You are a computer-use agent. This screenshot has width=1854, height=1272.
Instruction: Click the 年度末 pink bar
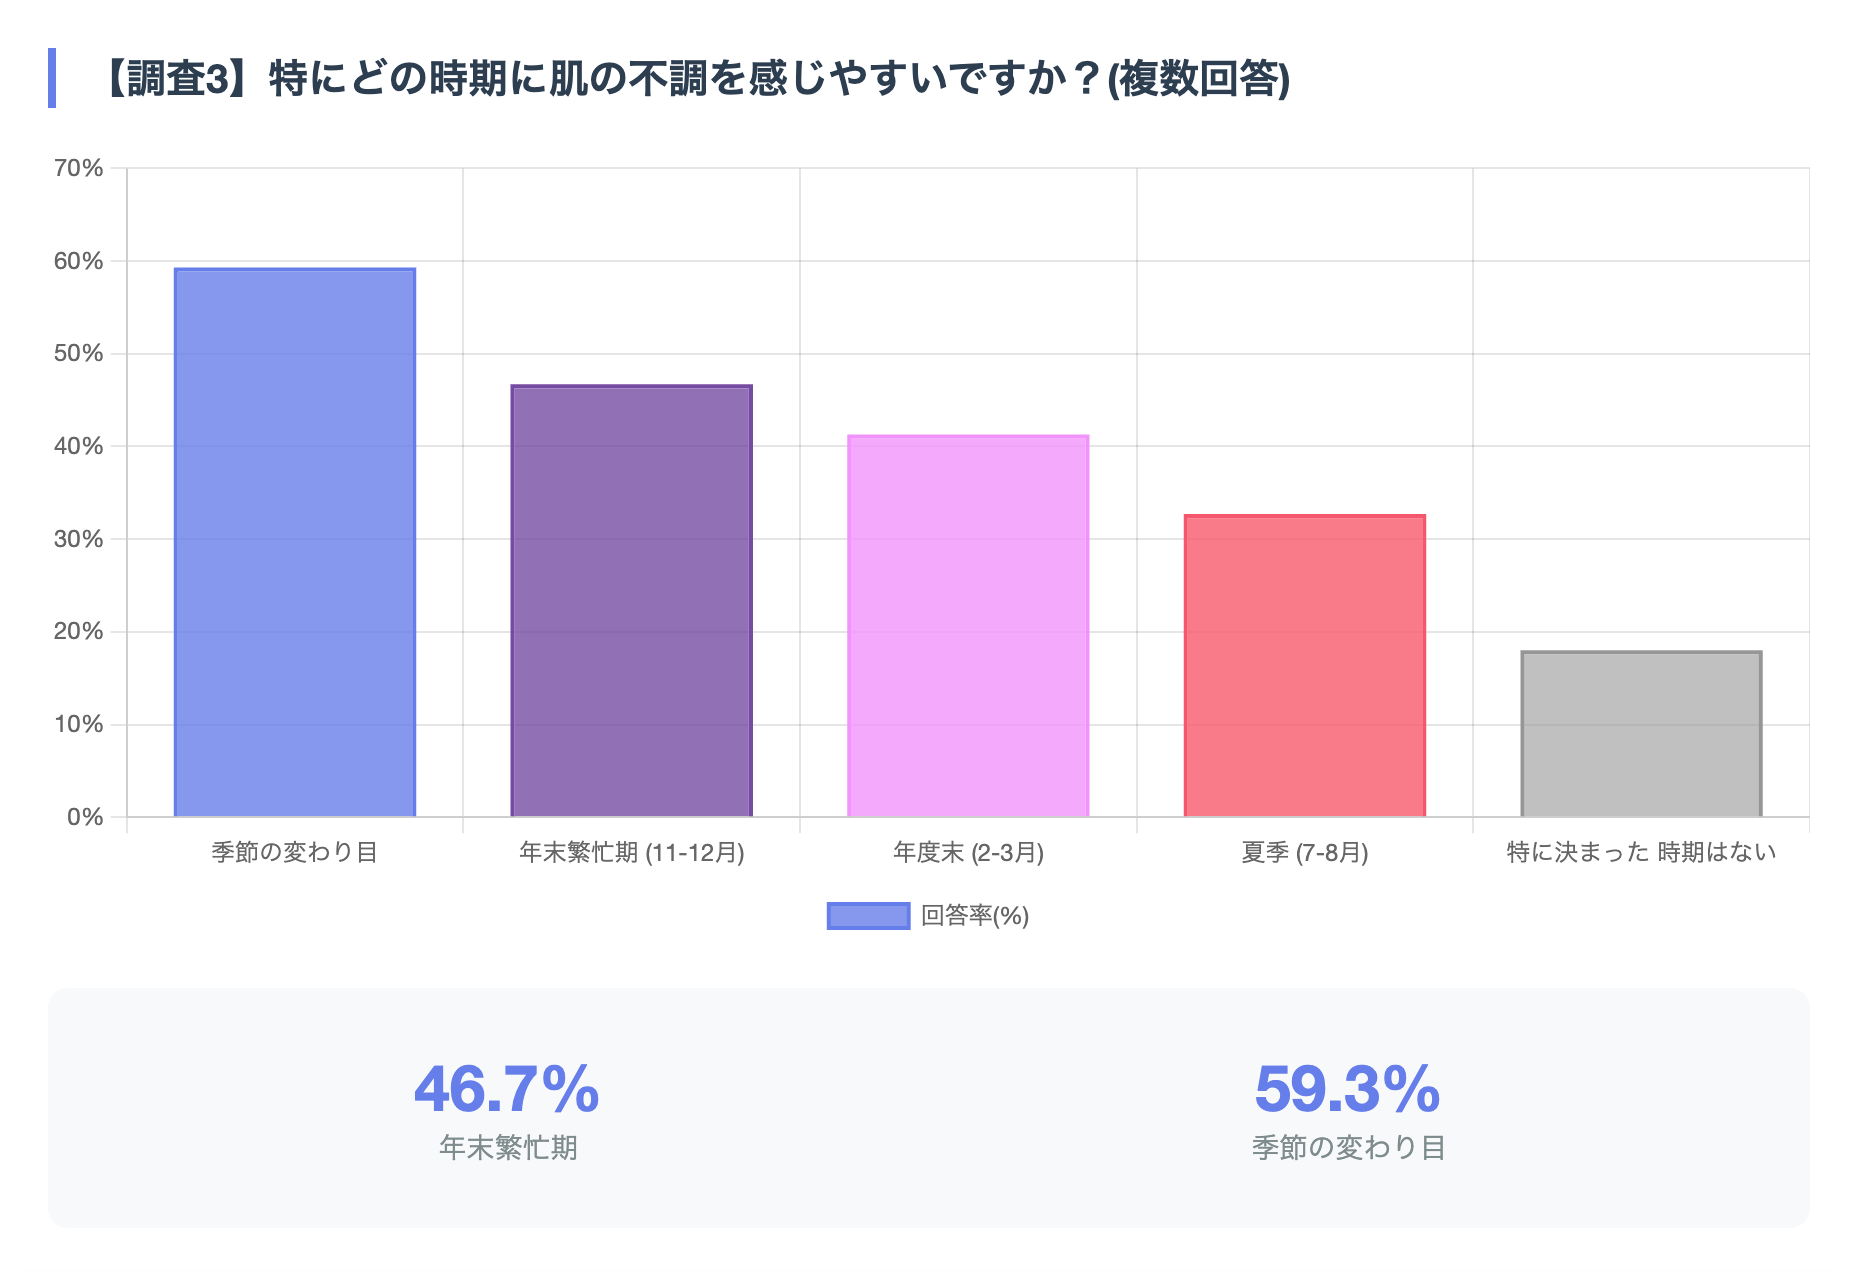[968, 626]
